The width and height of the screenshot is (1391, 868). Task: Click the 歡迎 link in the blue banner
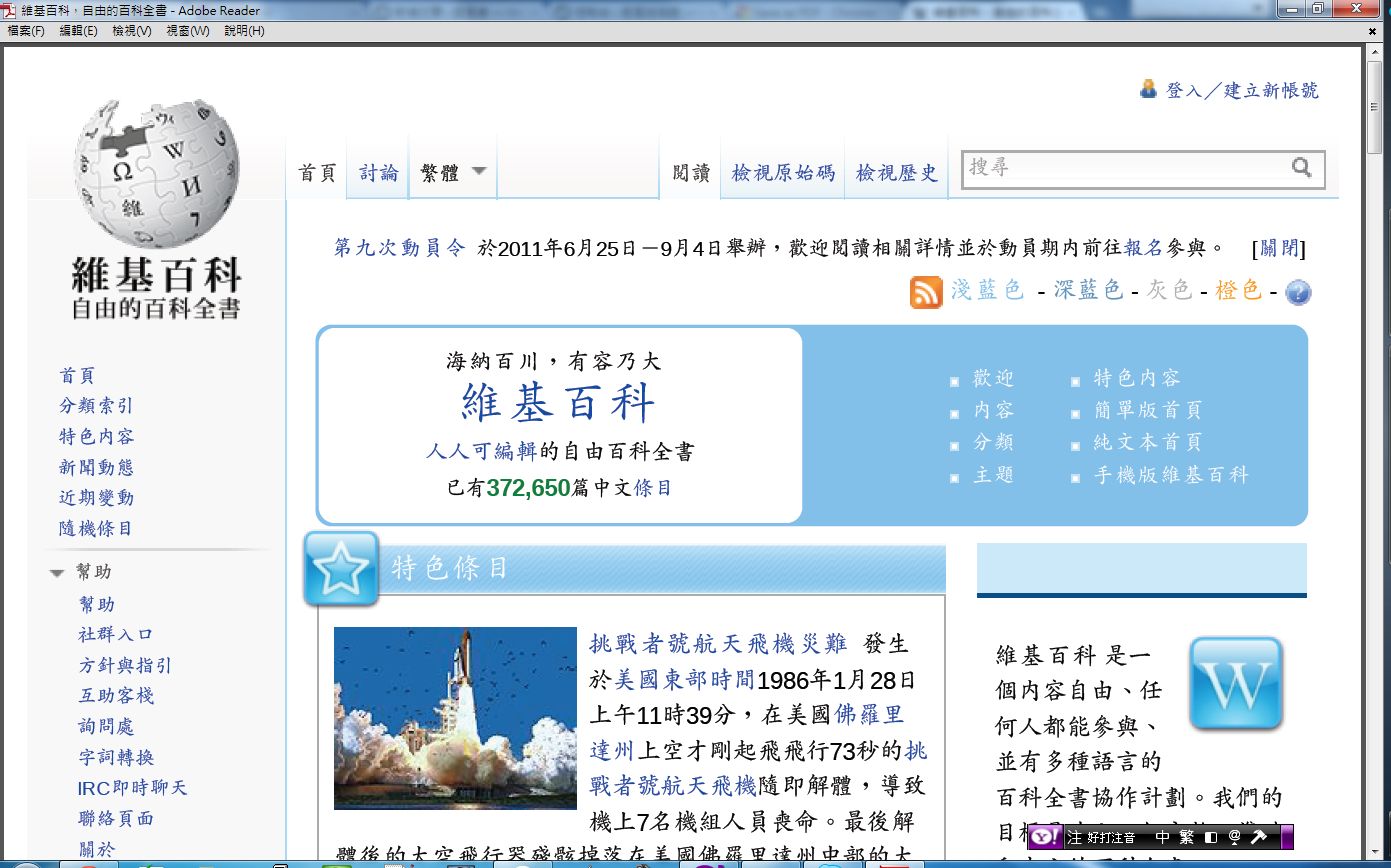[993, 378]
